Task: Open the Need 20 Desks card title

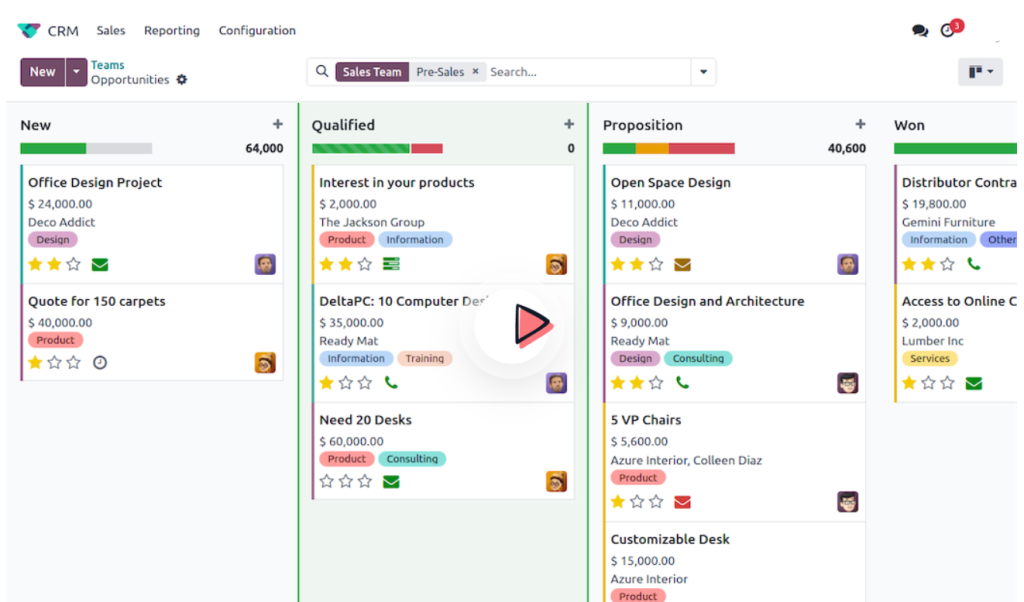Action: point(365,420)
